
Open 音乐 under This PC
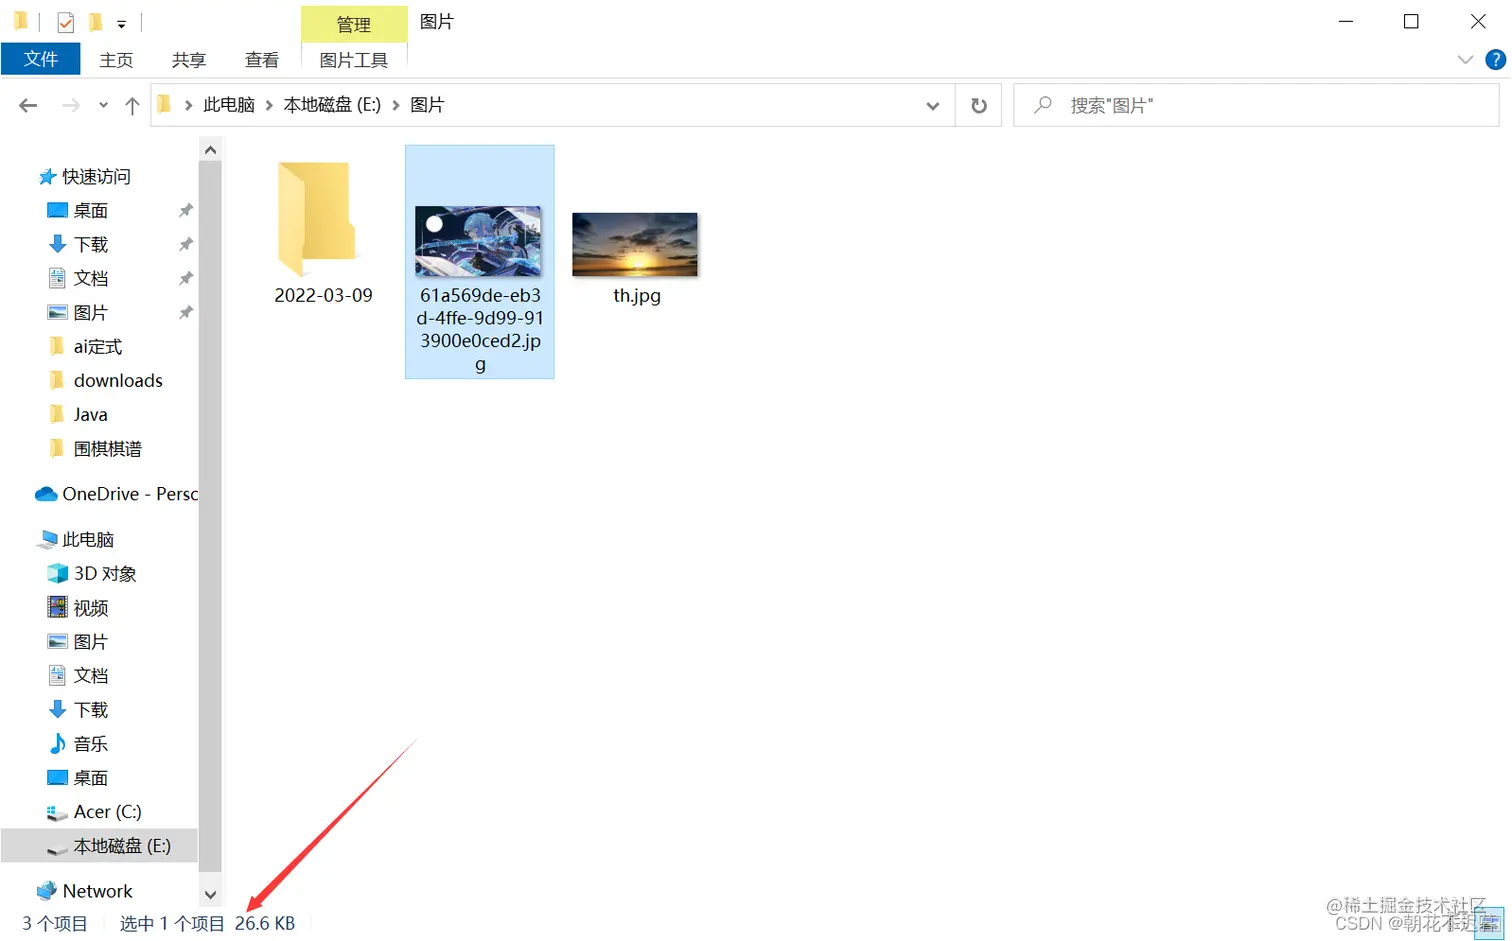click(90, 744)
